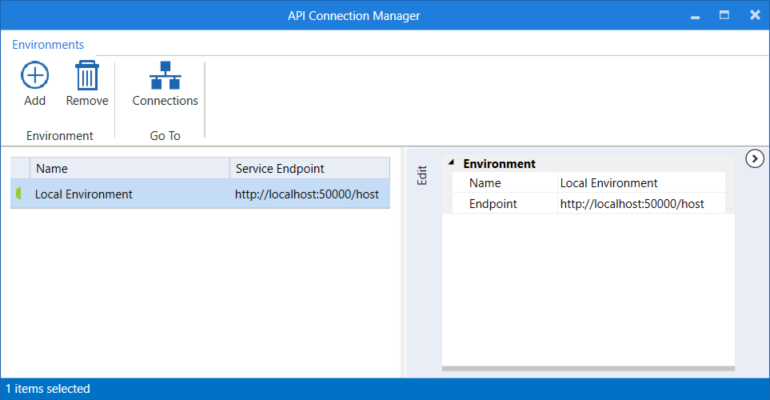Select the Name property label
The image size is (770, 400).
click(505, 183)
